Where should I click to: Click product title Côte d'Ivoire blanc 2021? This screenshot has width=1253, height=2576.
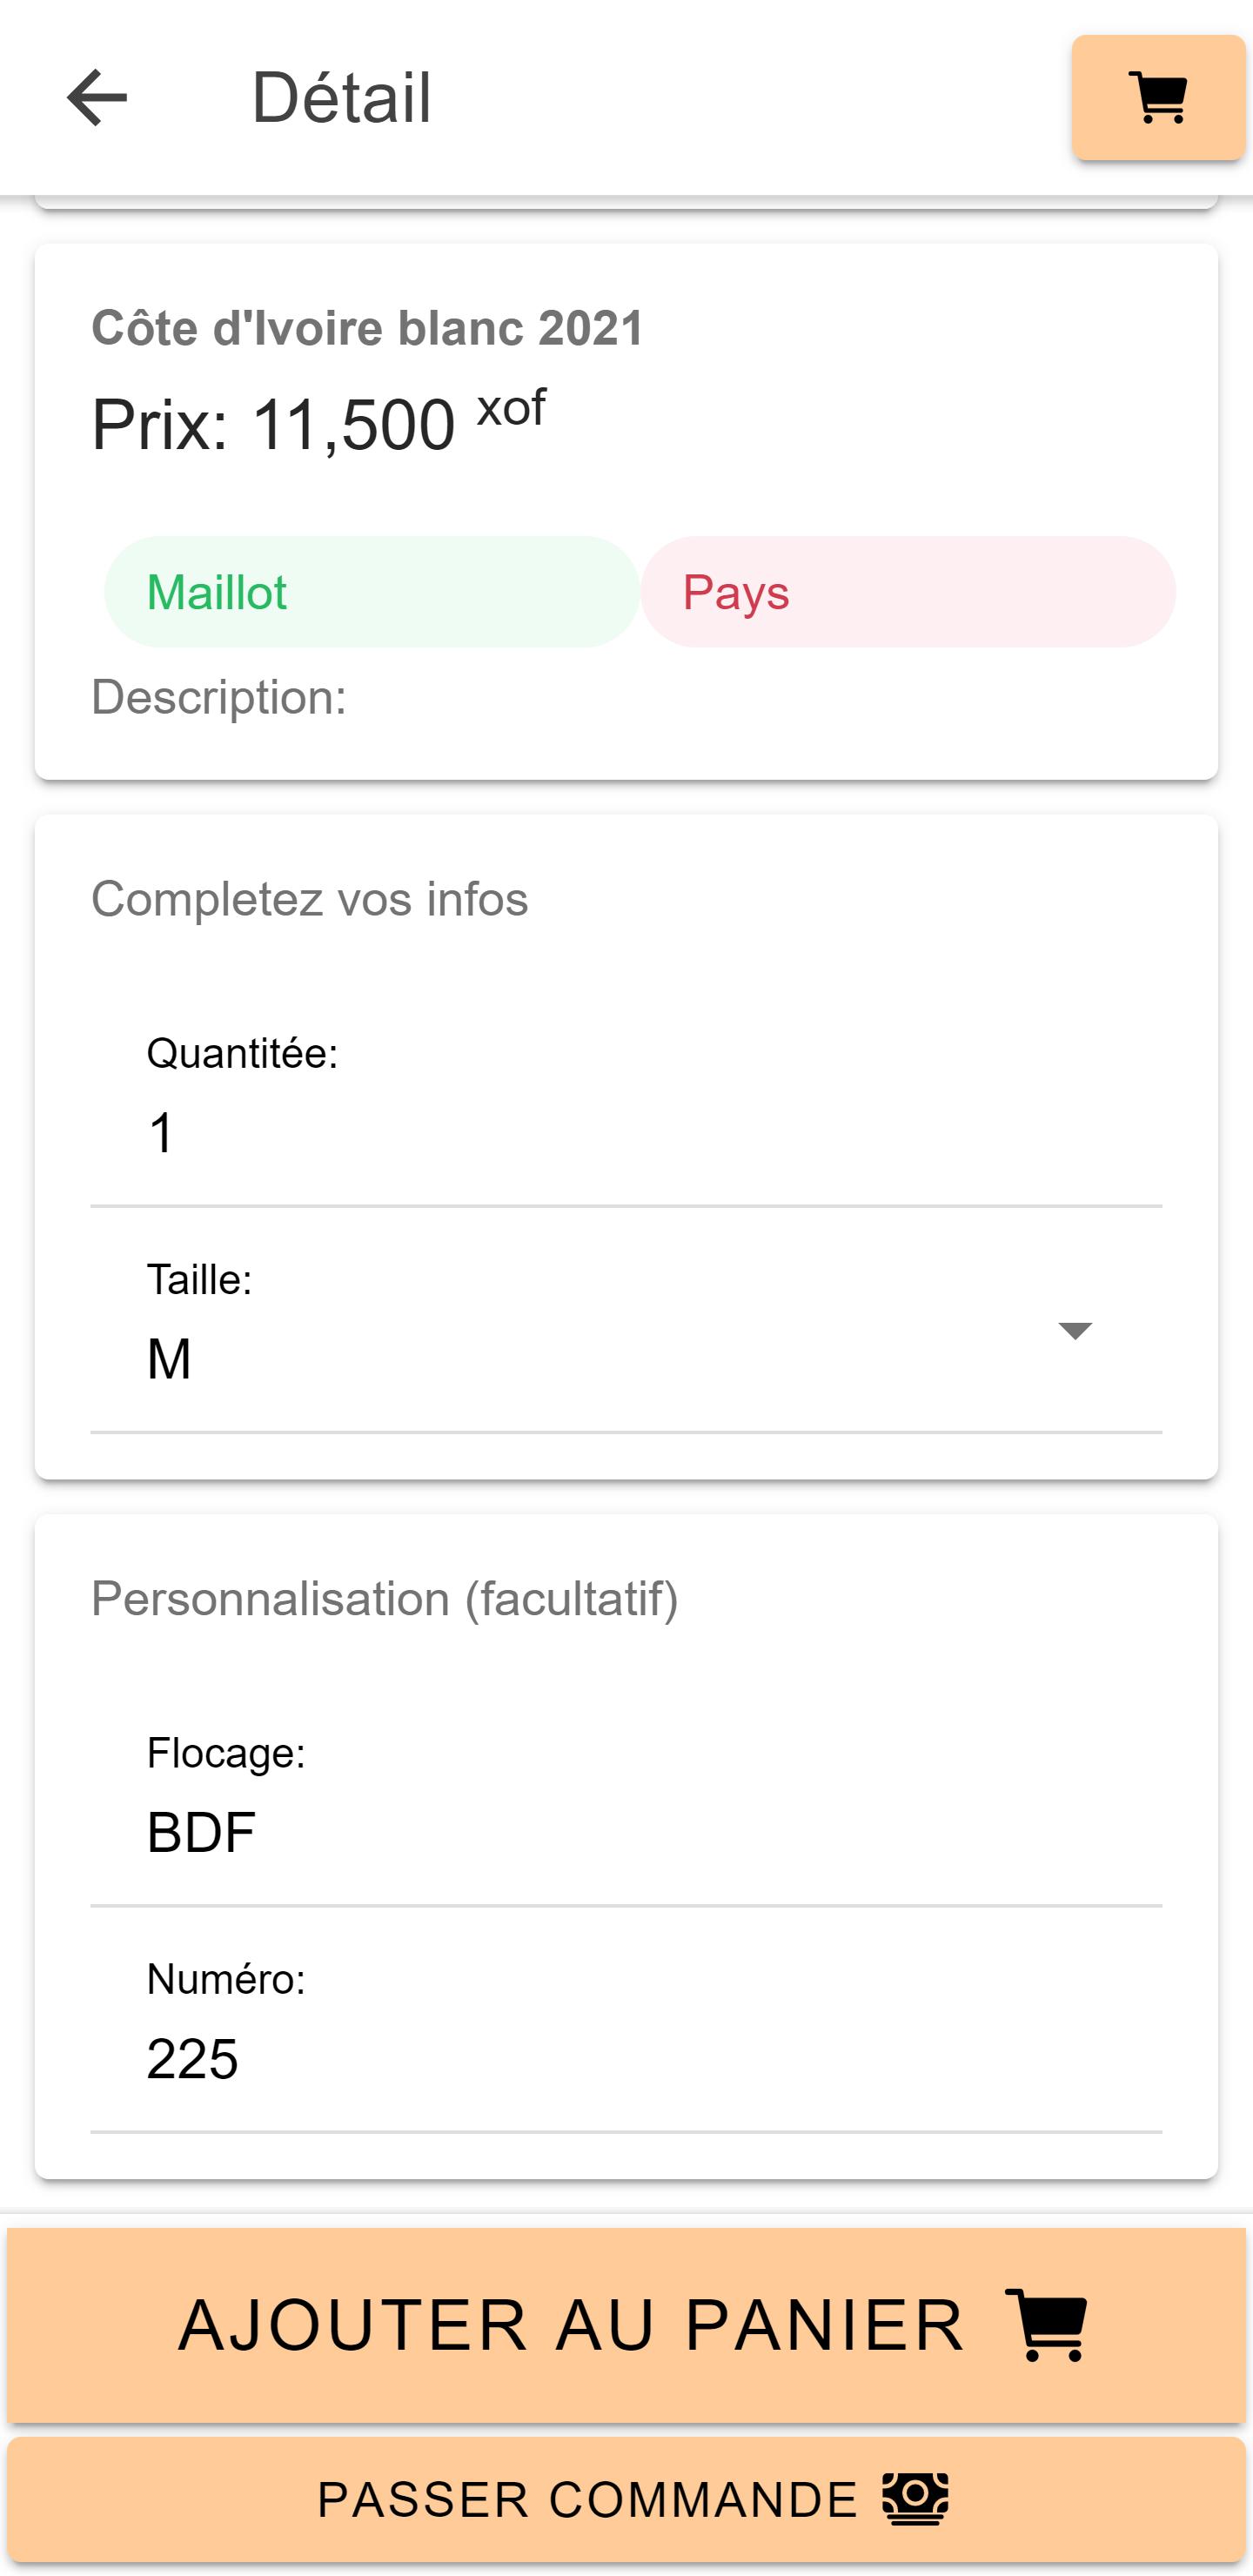[x=367, y=328]
